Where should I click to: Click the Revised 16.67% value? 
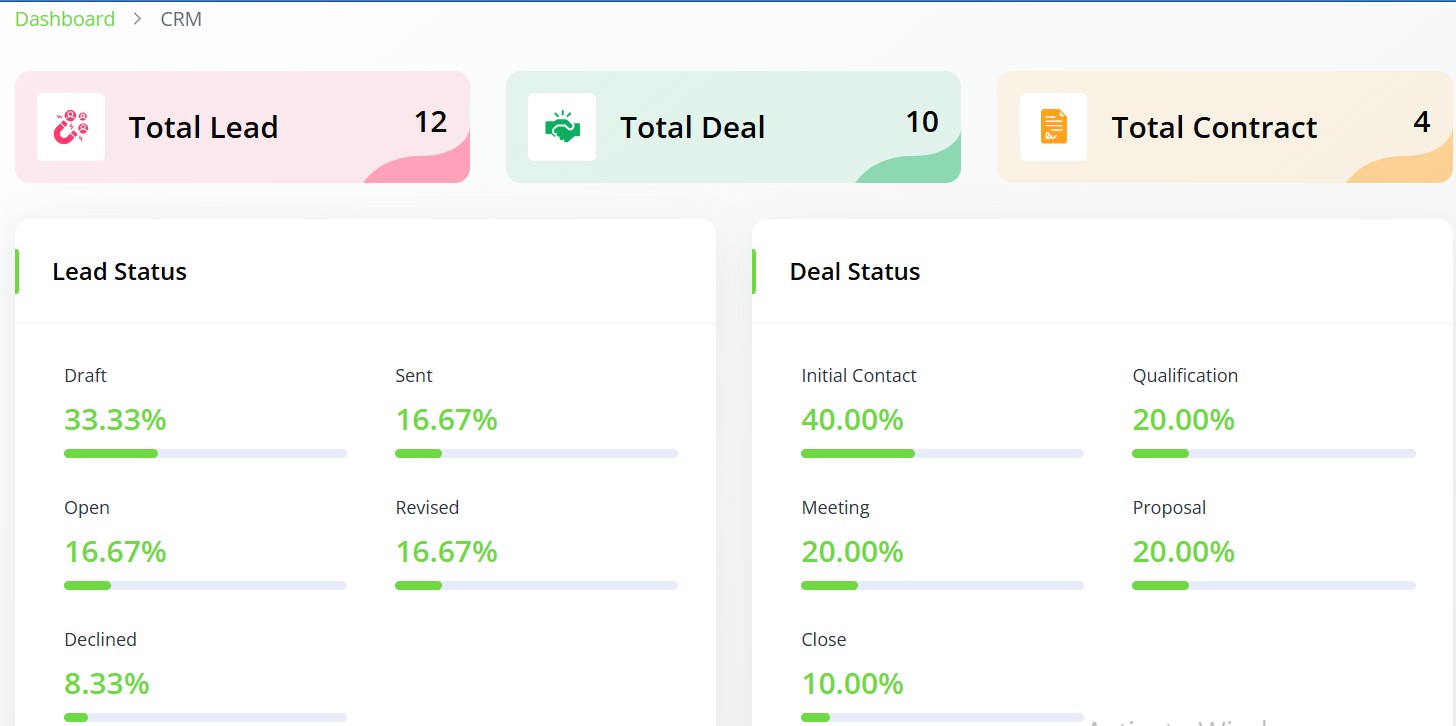coord(446,552)
